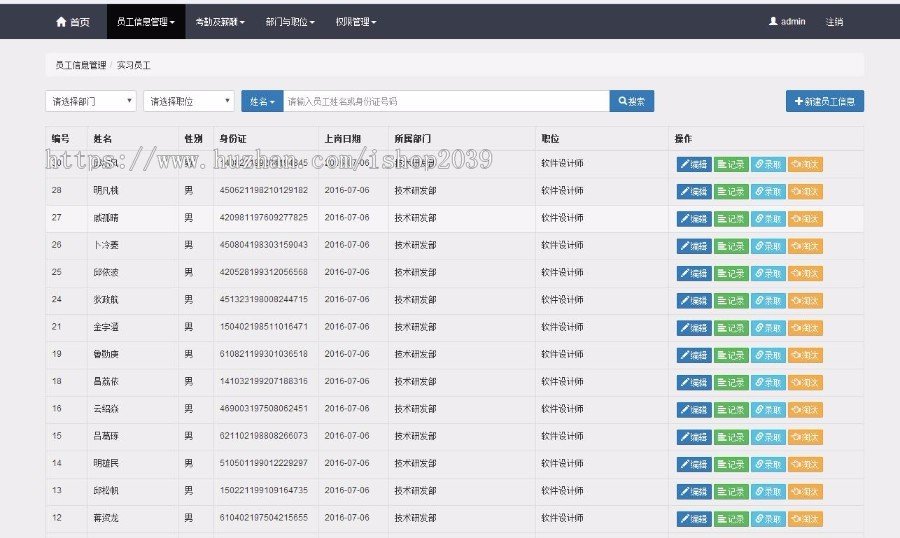
Task: Open the 请选择部门 department dropdown
Action: click(x=91, y=101)
